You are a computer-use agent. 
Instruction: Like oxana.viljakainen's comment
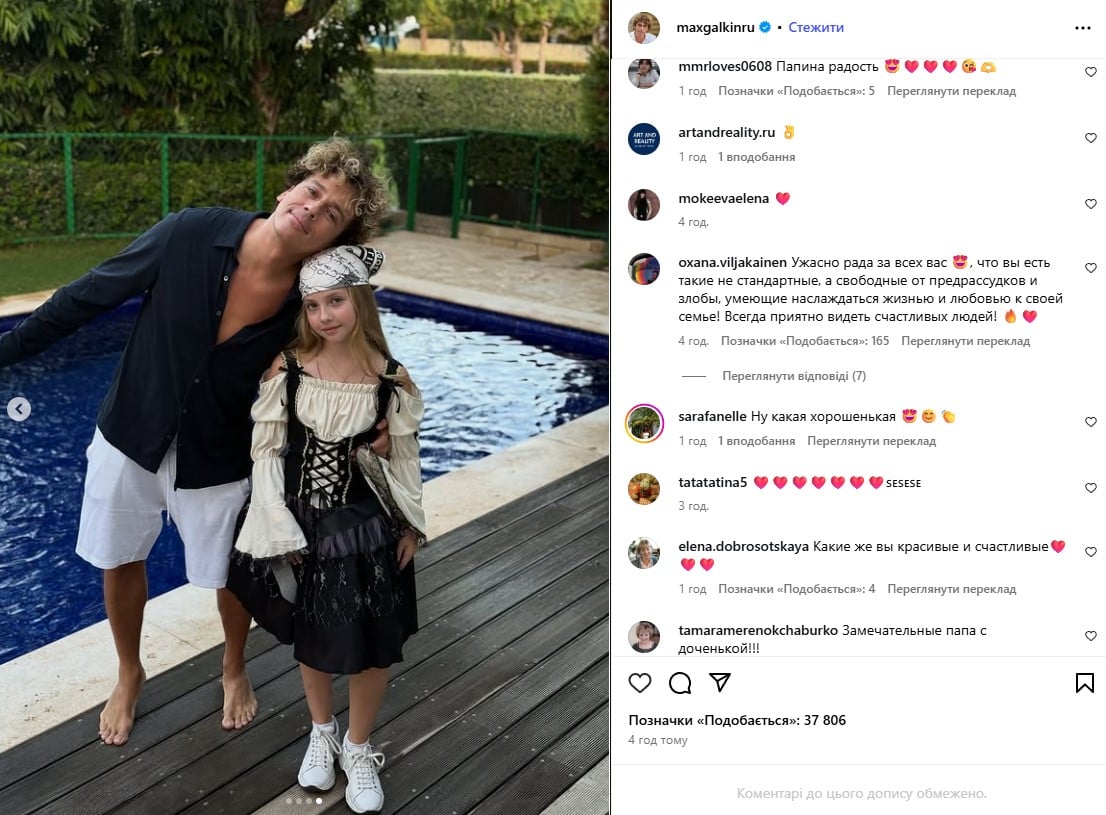(1090, 268)
